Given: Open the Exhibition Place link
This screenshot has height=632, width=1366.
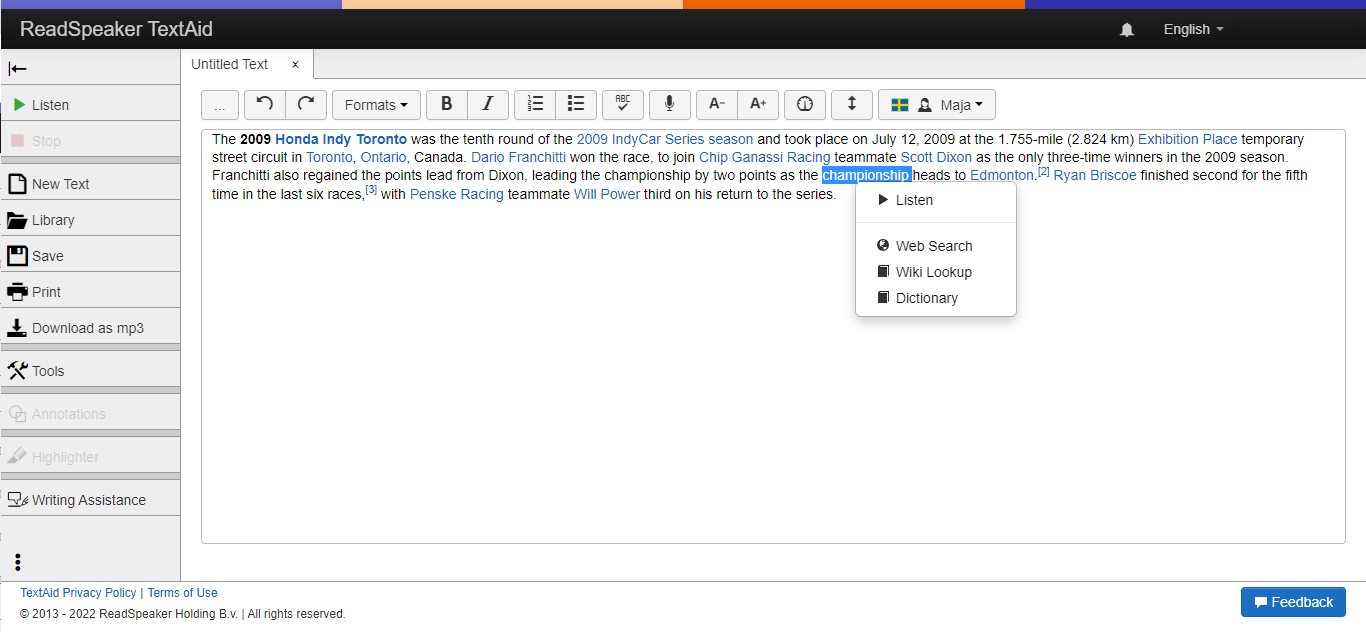Looking at the screenshot, I should pyautogui.click(x=1187, y=139).
